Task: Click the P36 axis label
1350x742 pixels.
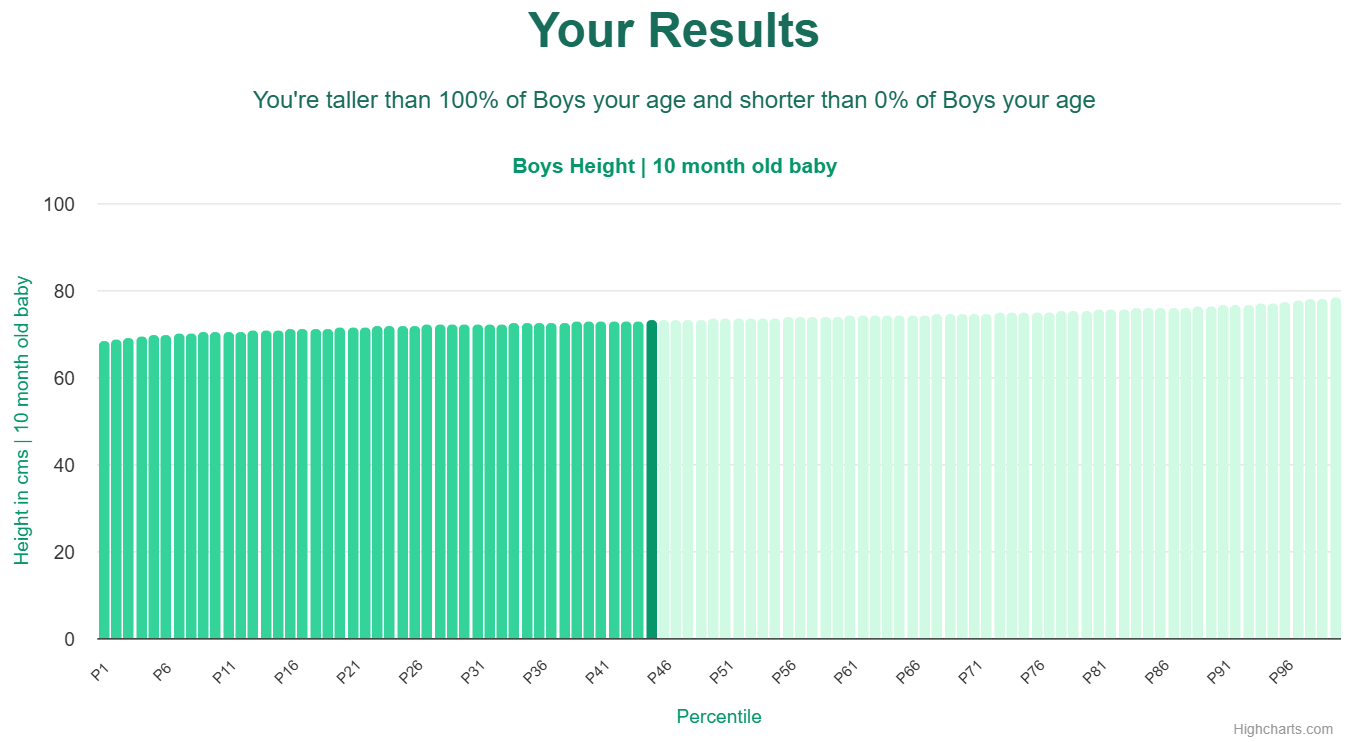Action: pyautogui.click(x=535, y=672)
